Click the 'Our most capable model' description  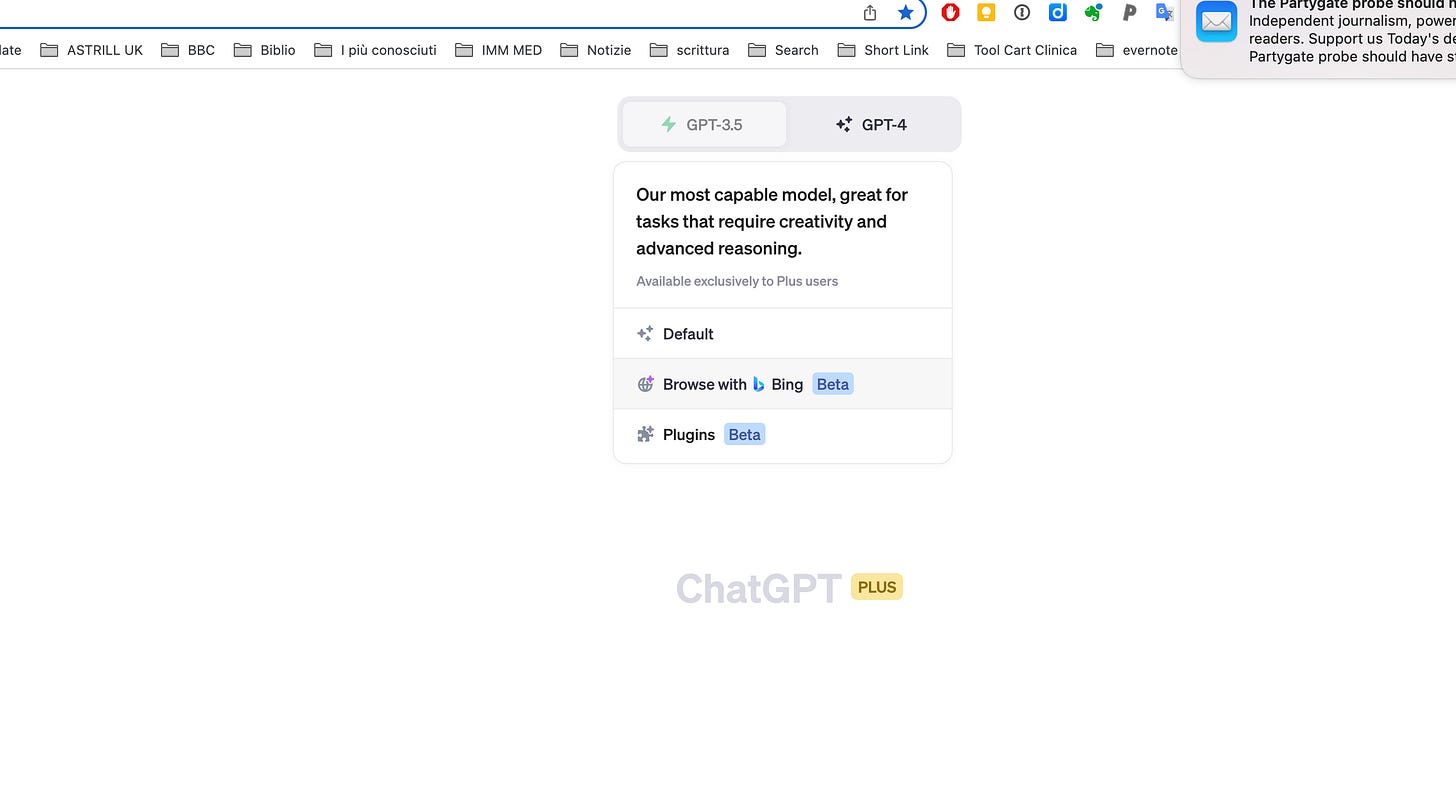(772, 221)
